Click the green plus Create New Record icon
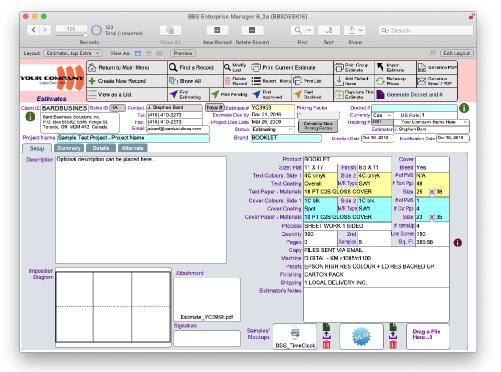The width and height of the screenshot is (501, 372). click(92, 81)
